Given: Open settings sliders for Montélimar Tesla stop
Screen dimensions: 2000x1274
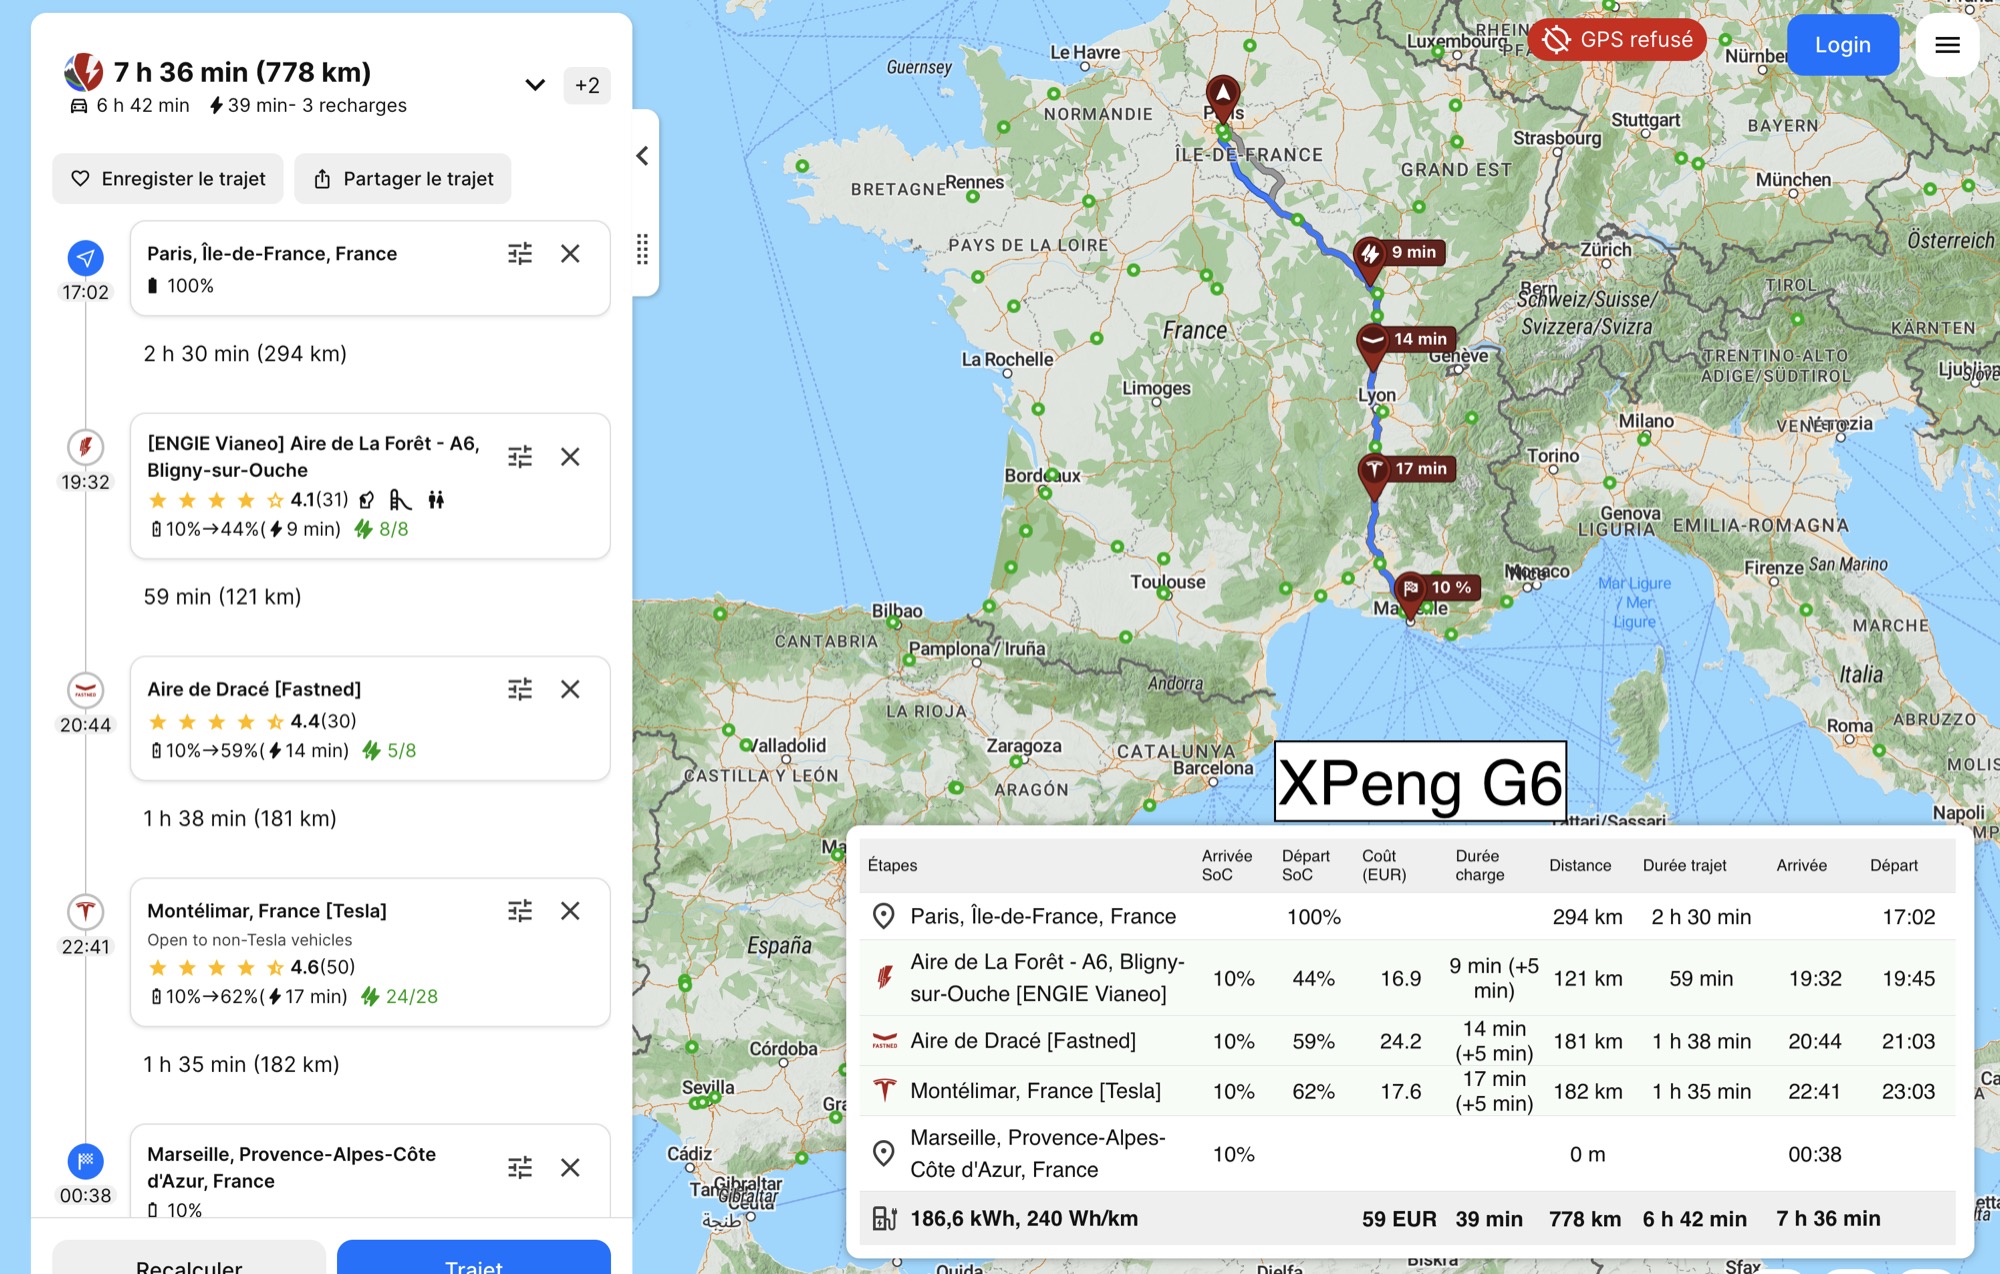Looking at the screenshot, I should [x=520, y=911].
